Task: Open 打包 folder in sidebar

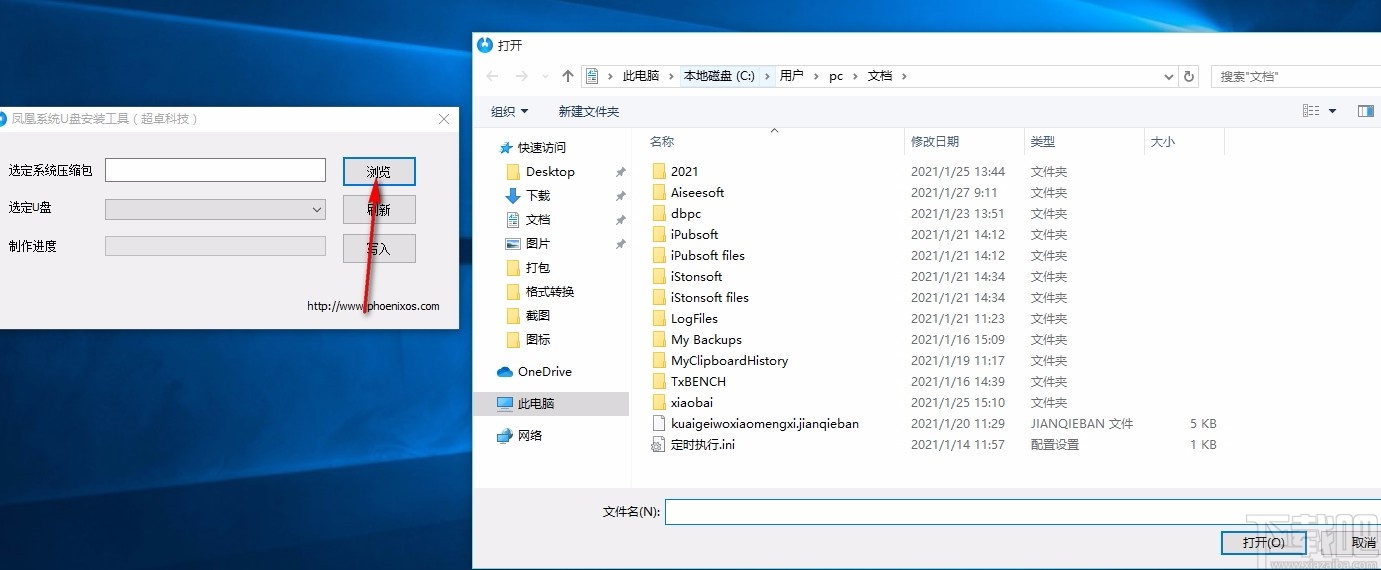Action: 538,268
